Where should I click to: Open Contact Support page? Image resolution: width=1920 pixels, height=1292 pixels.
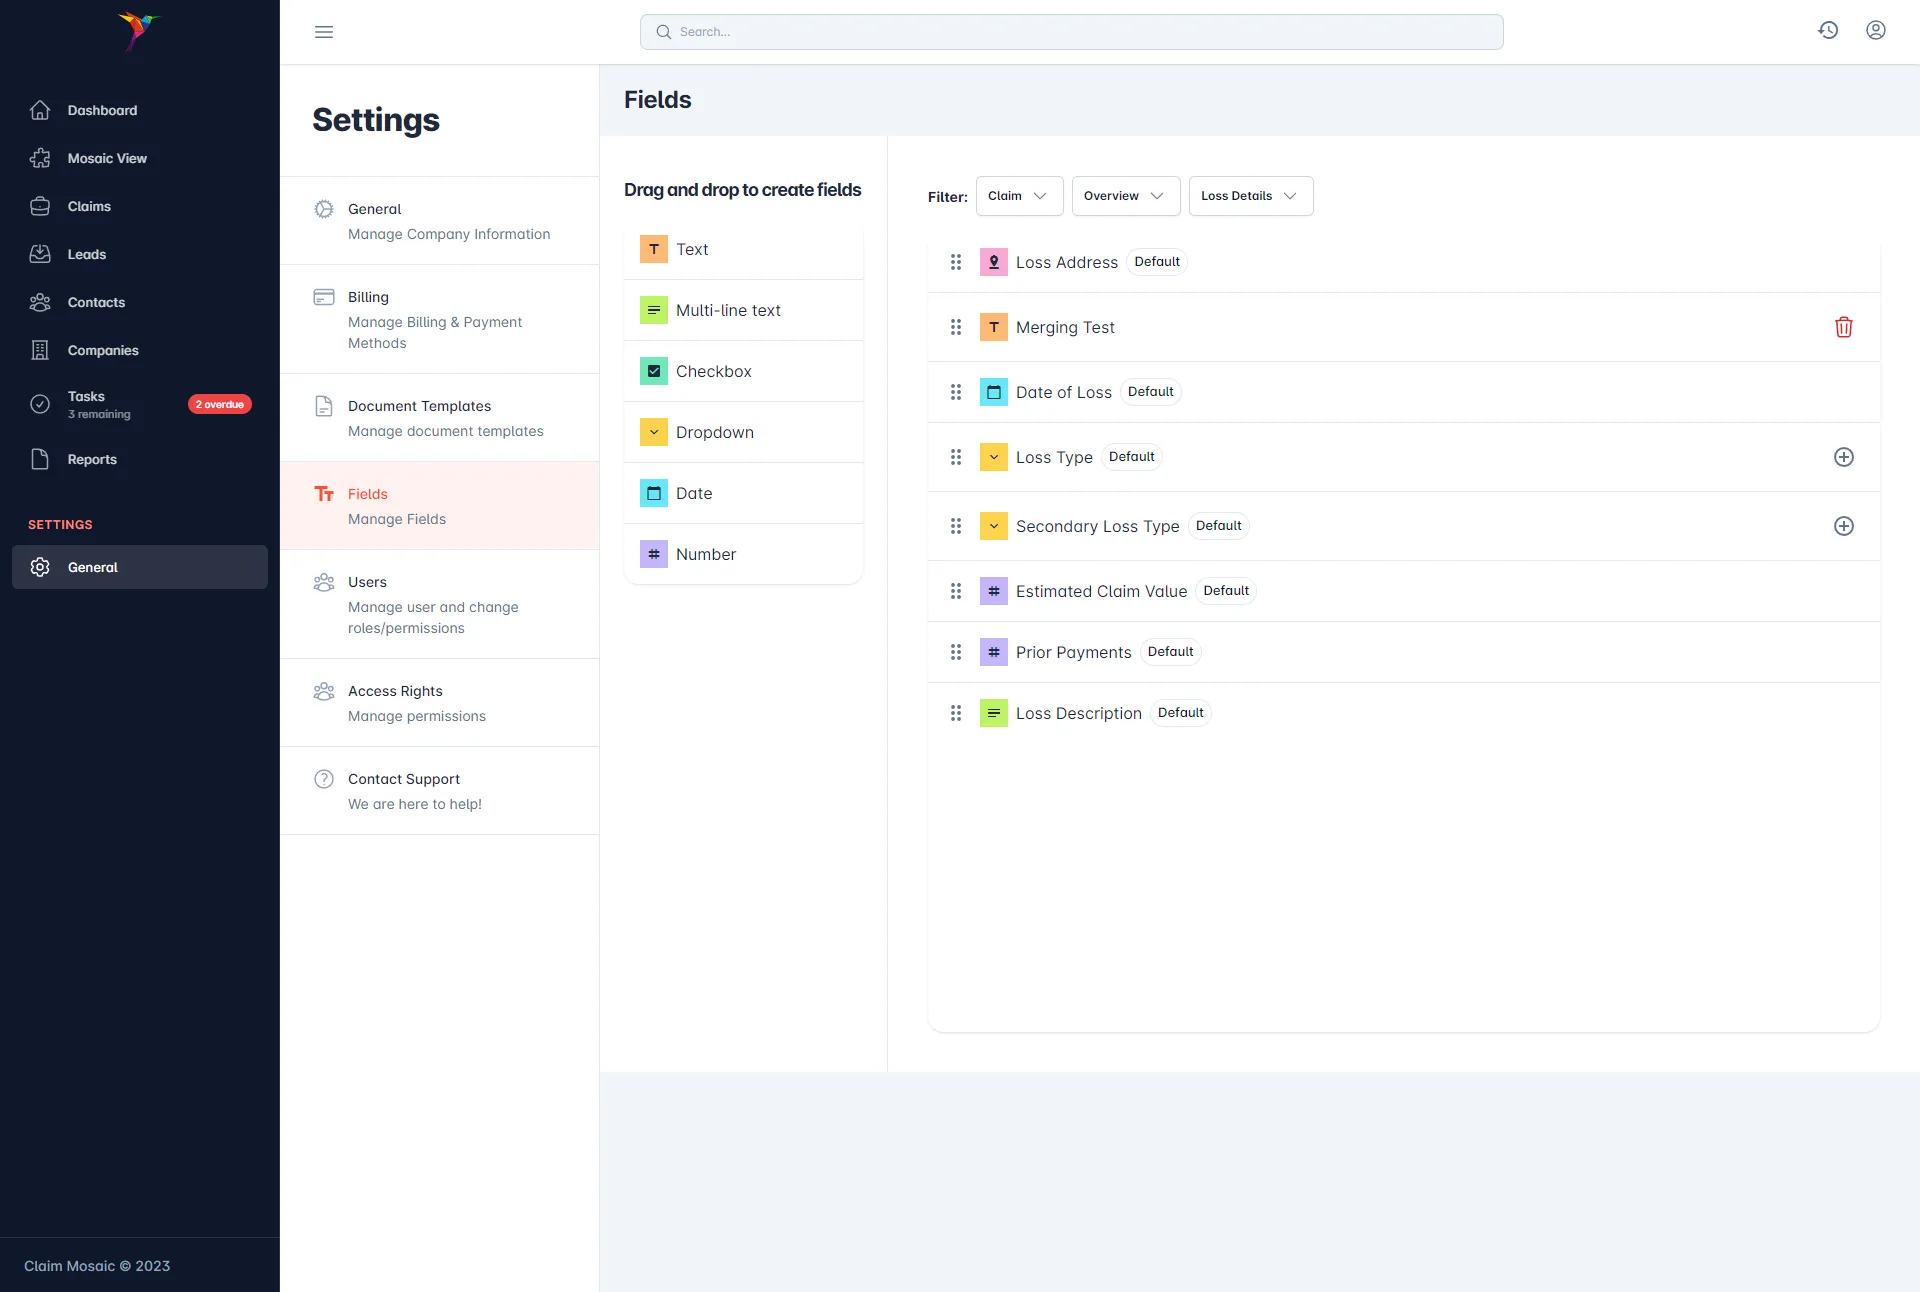tap(403, 779)
